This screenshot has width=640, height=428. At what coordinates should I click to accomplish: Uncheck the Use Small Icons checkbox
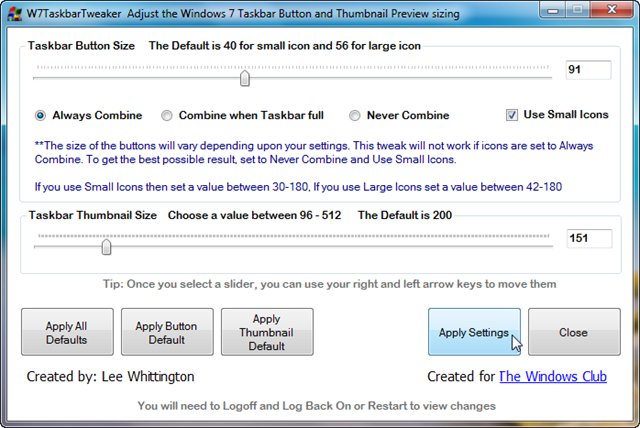click(x=513, y=115)
